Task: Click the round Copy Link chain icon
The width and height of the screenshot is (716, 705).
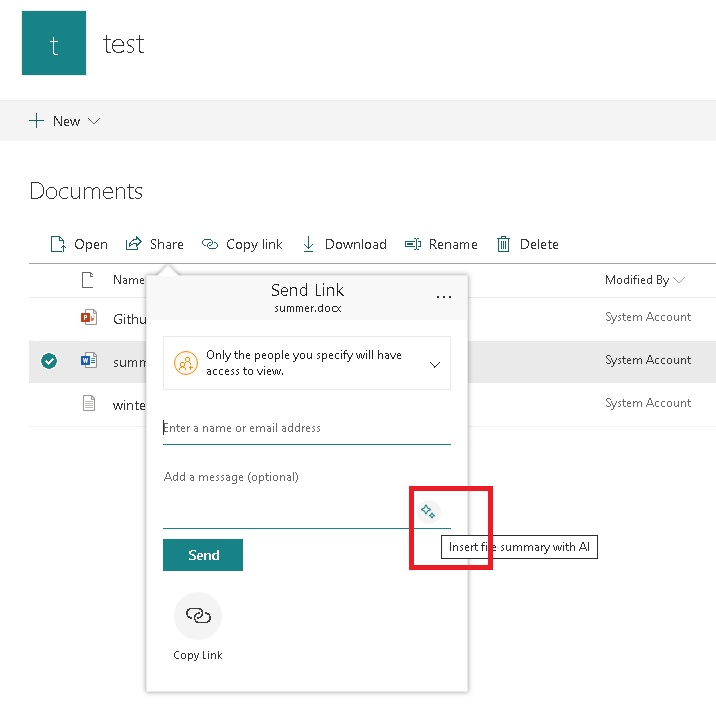Action: coord(198,616)
